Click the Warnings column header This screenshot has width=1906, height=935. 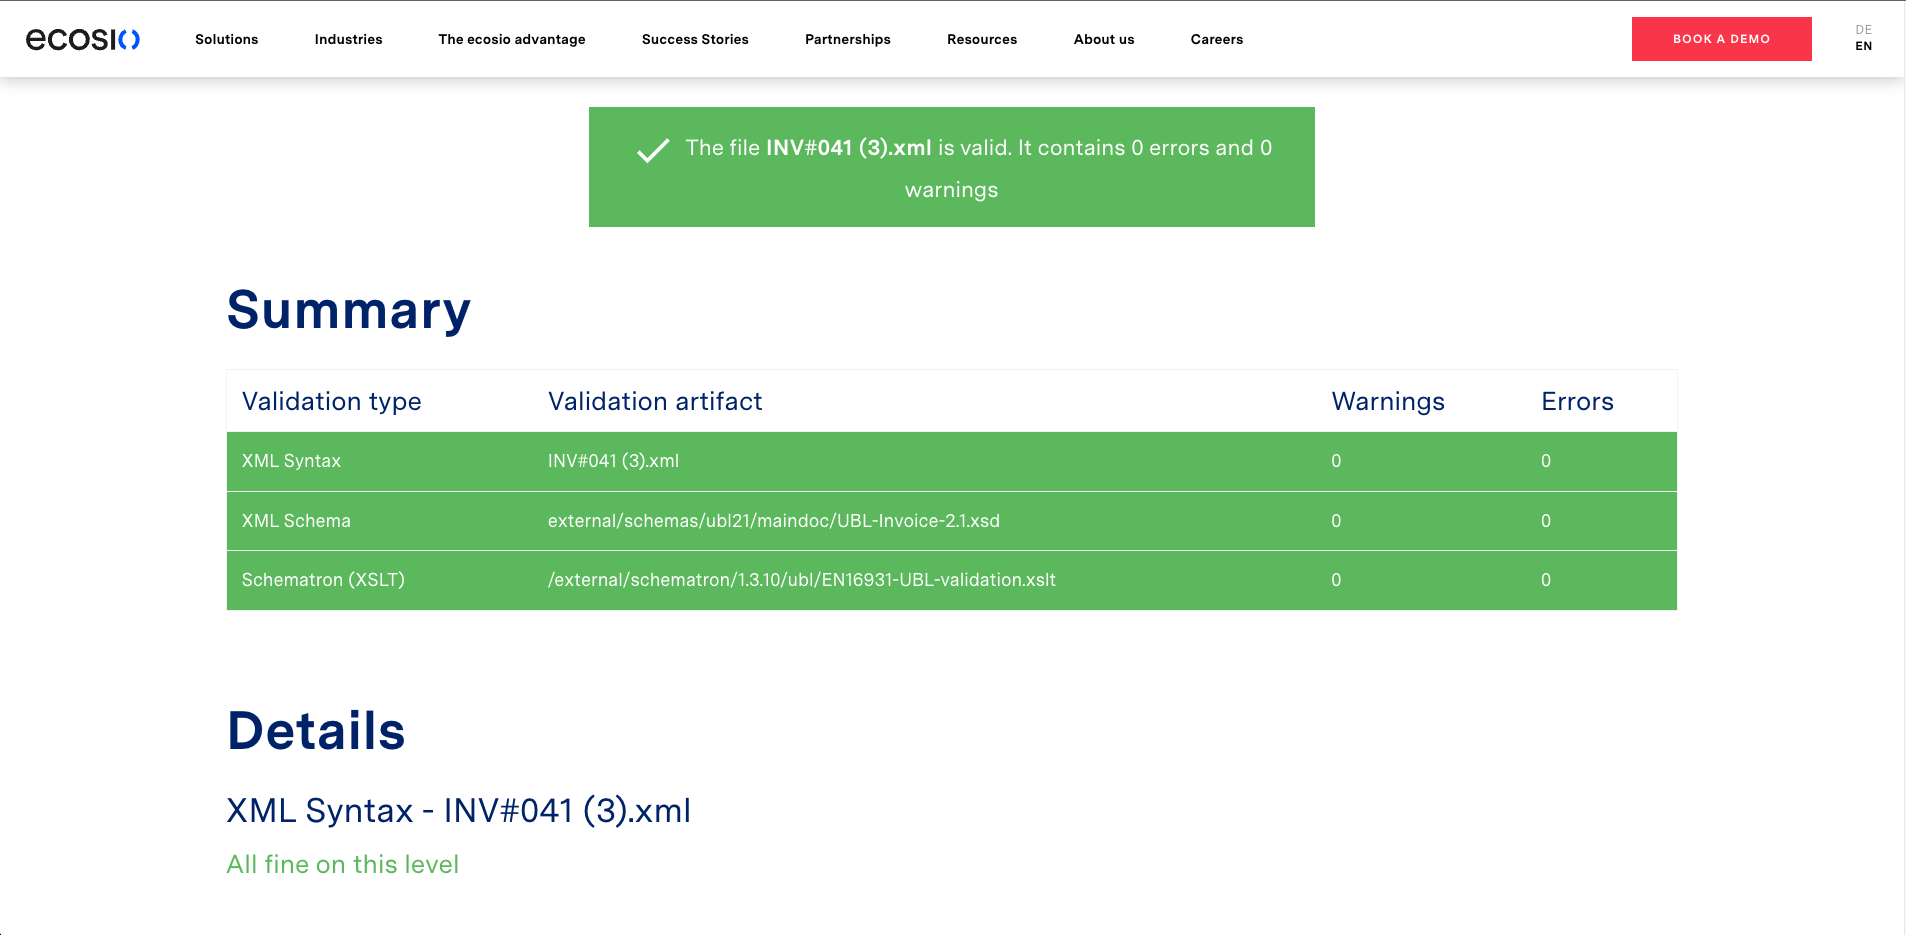pos(1387,402)
